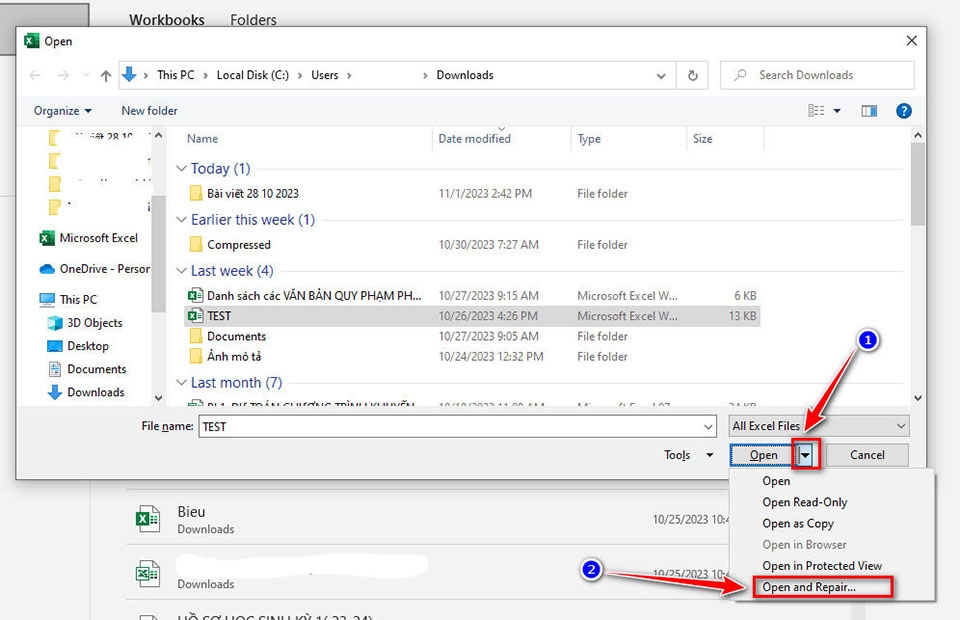Open the Help question mark icon
960x620 pixels.
click(x=904, y=111)
